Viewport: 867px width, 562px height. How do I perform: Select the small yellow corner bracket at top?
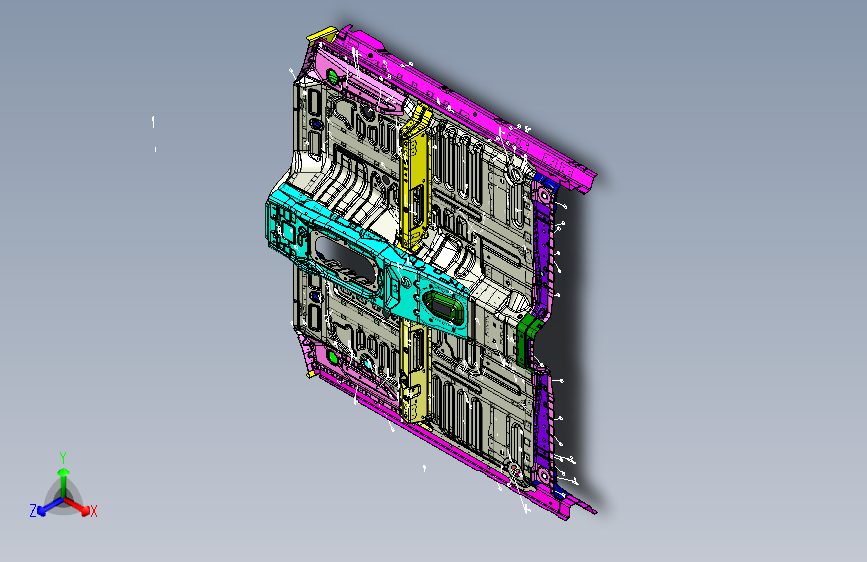tap(324, 34)
